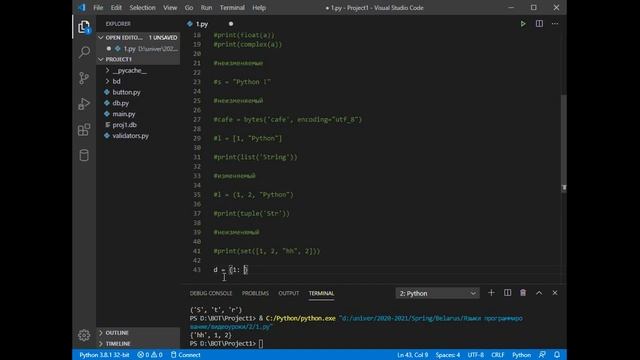This screenshot has height=360, width=640.
Task: Click the editor vertical scrollbar
Action: (564, 143)
